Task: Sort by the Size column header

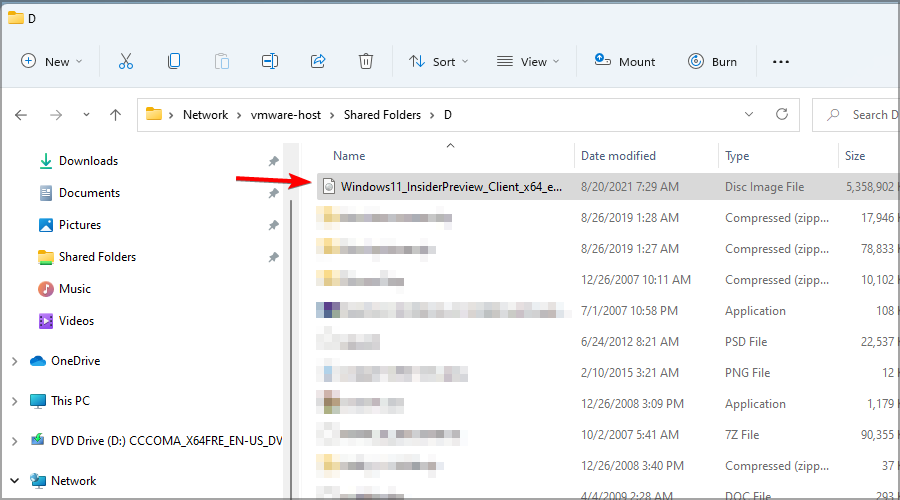Action: (x=855, y=156)
